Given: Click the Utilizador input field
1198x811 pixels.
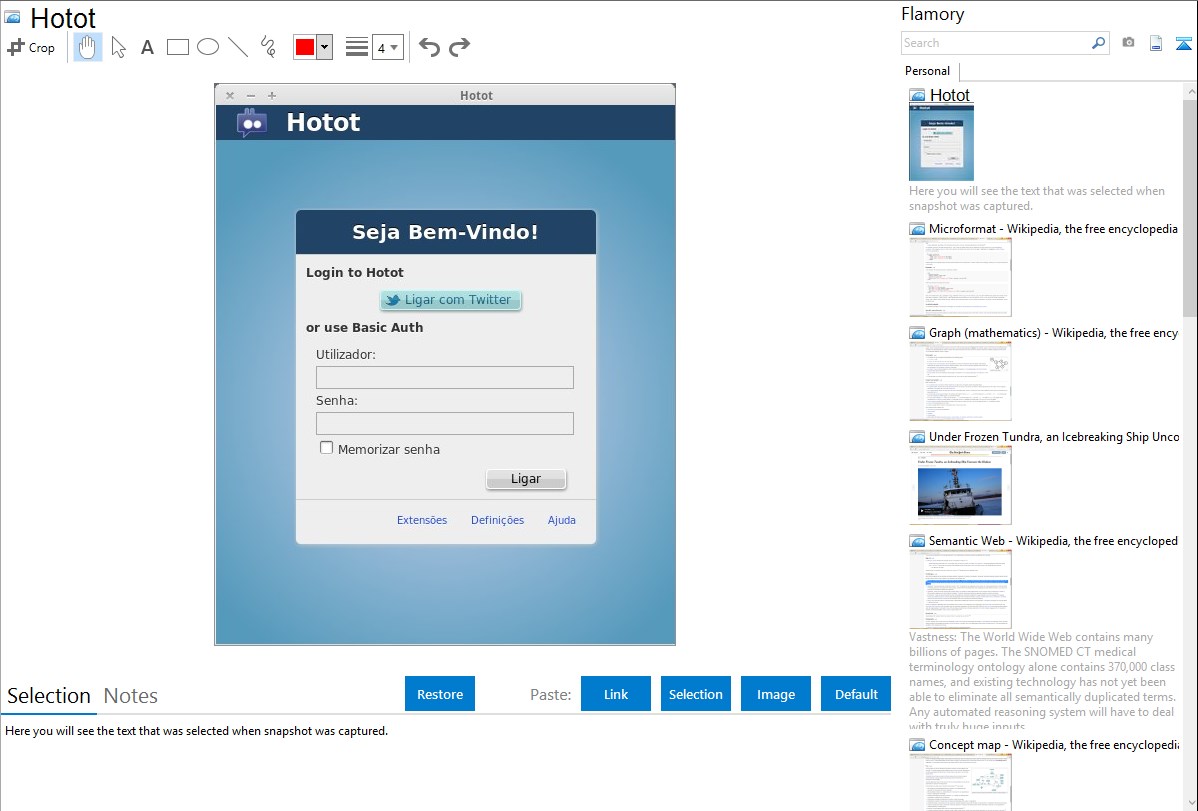Looking at the screenshot, I should coord(445,378).
